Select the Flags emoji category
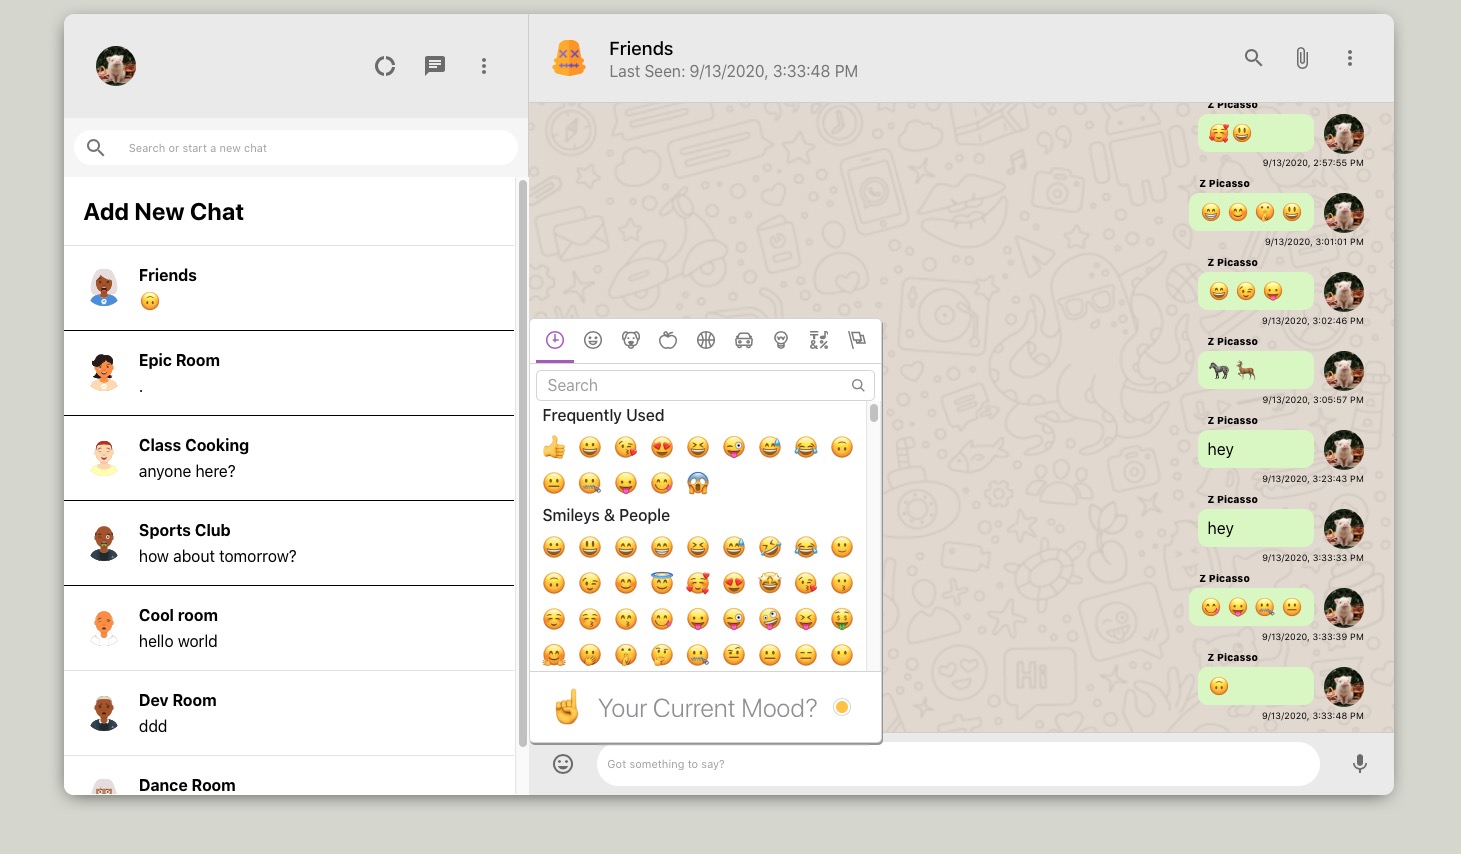This screenshot has height=854, width=1461. pos(857,340)
